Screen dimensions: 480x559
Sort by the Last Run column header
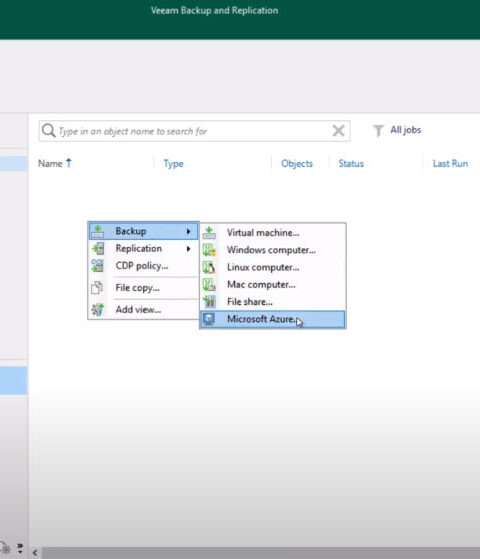pos(450,164)
